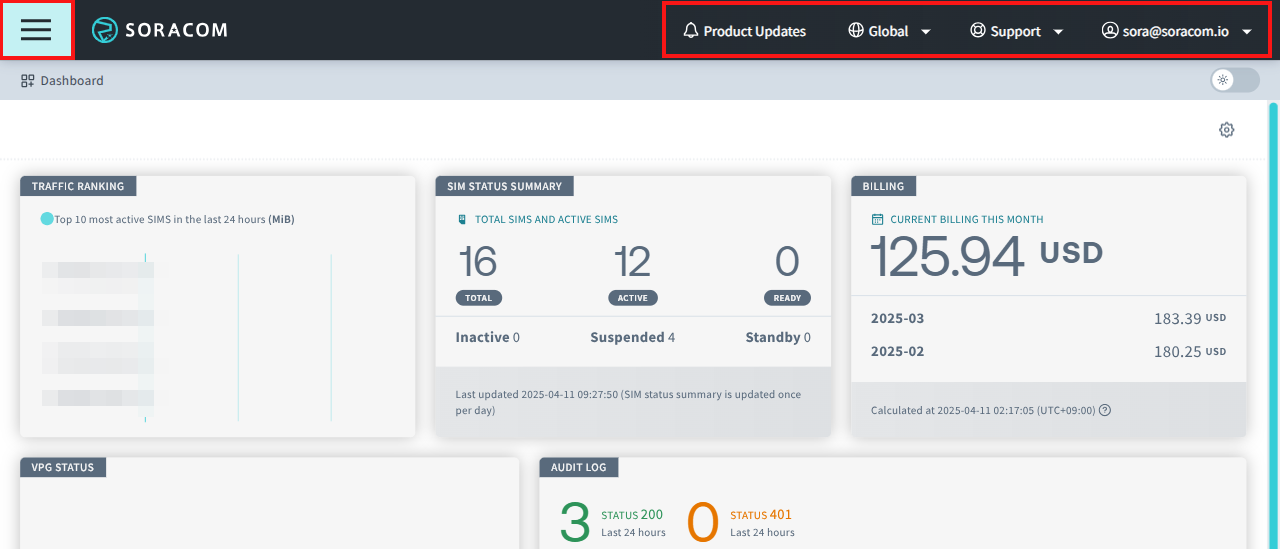
Task: Click the Traffic Ranking legend color dot
Action: click(47, 219)
